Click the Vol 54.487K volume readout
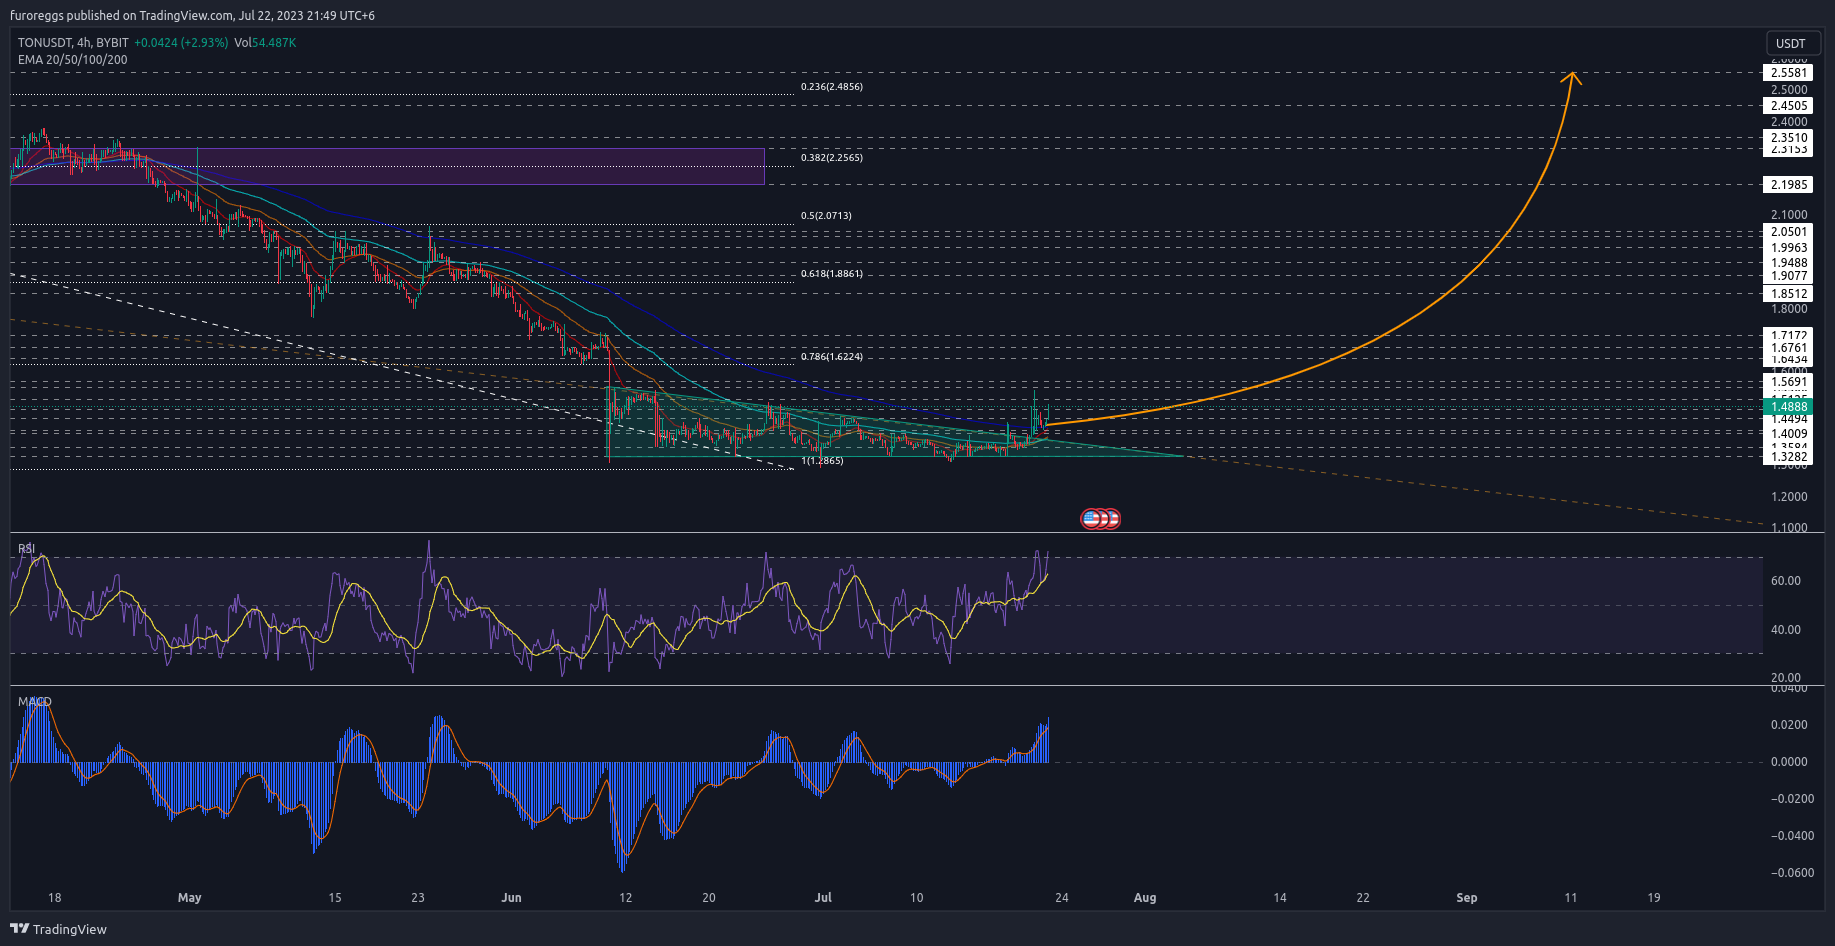 [265, 43]
